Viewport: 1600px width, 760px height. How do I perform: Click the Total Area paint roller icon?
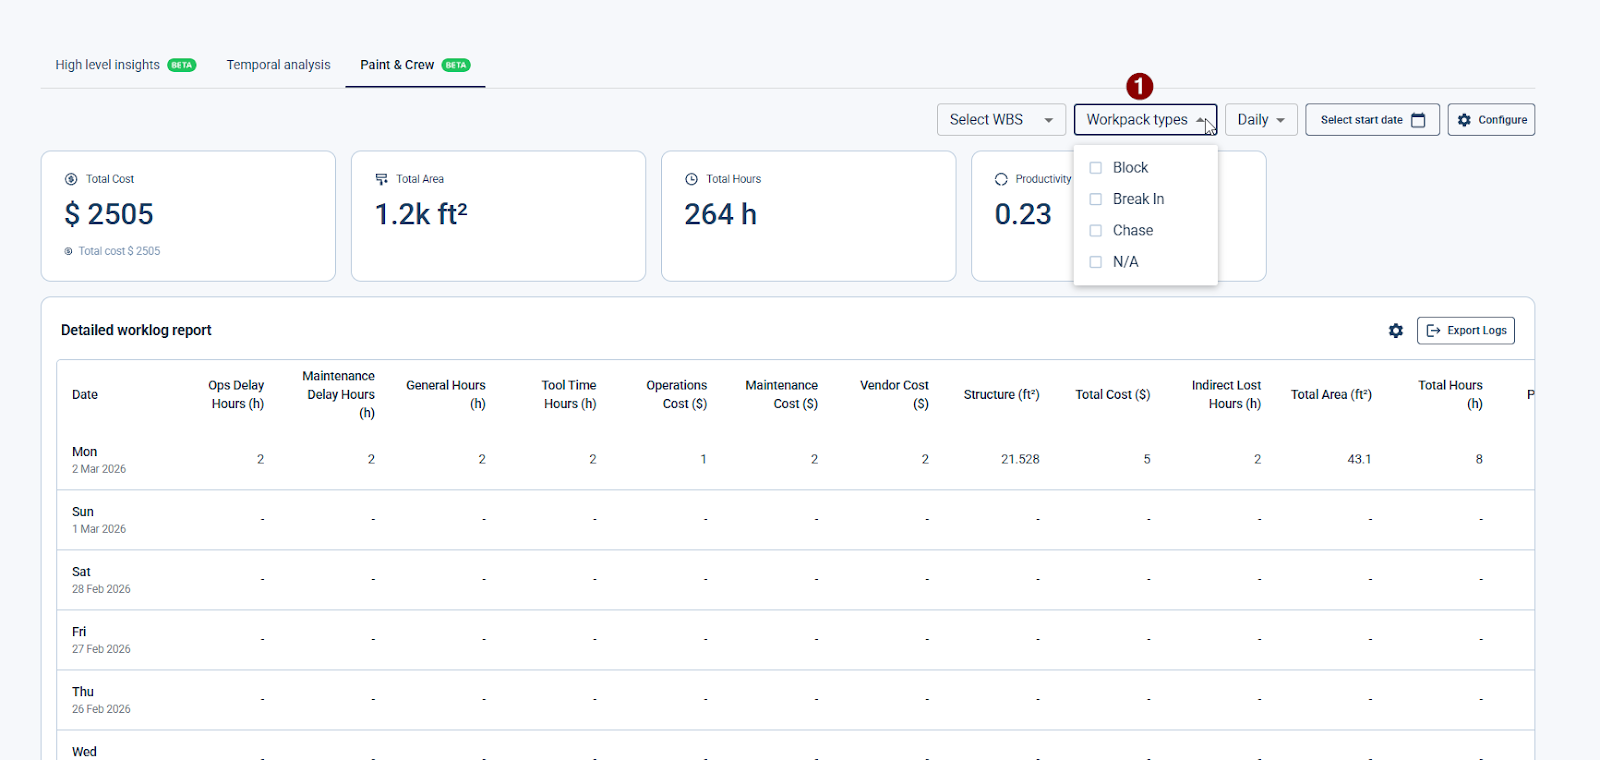(381, 179)
